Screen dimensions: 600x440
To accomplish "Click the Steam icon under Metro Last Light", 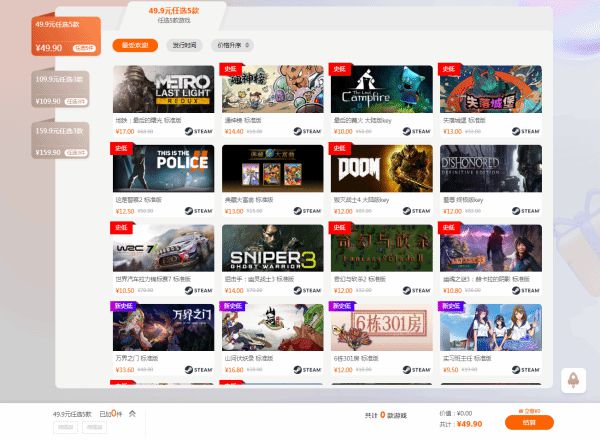I will (x=198, y=131).
